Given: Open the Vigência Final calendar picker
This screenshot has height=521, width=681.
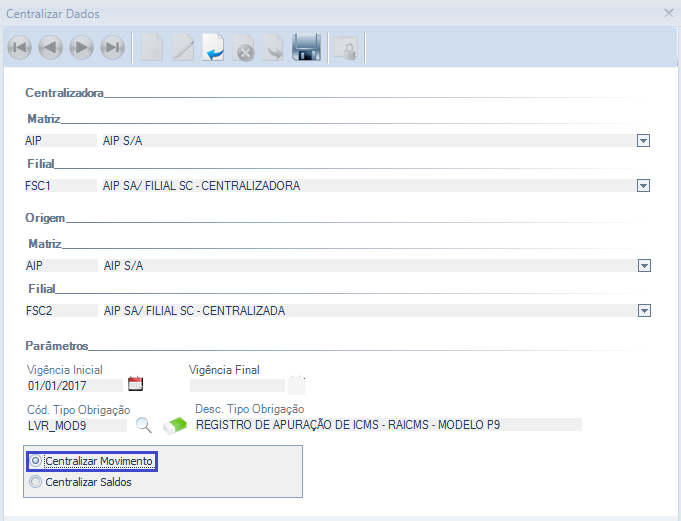Looking at the screenshot, I should 298,385.
